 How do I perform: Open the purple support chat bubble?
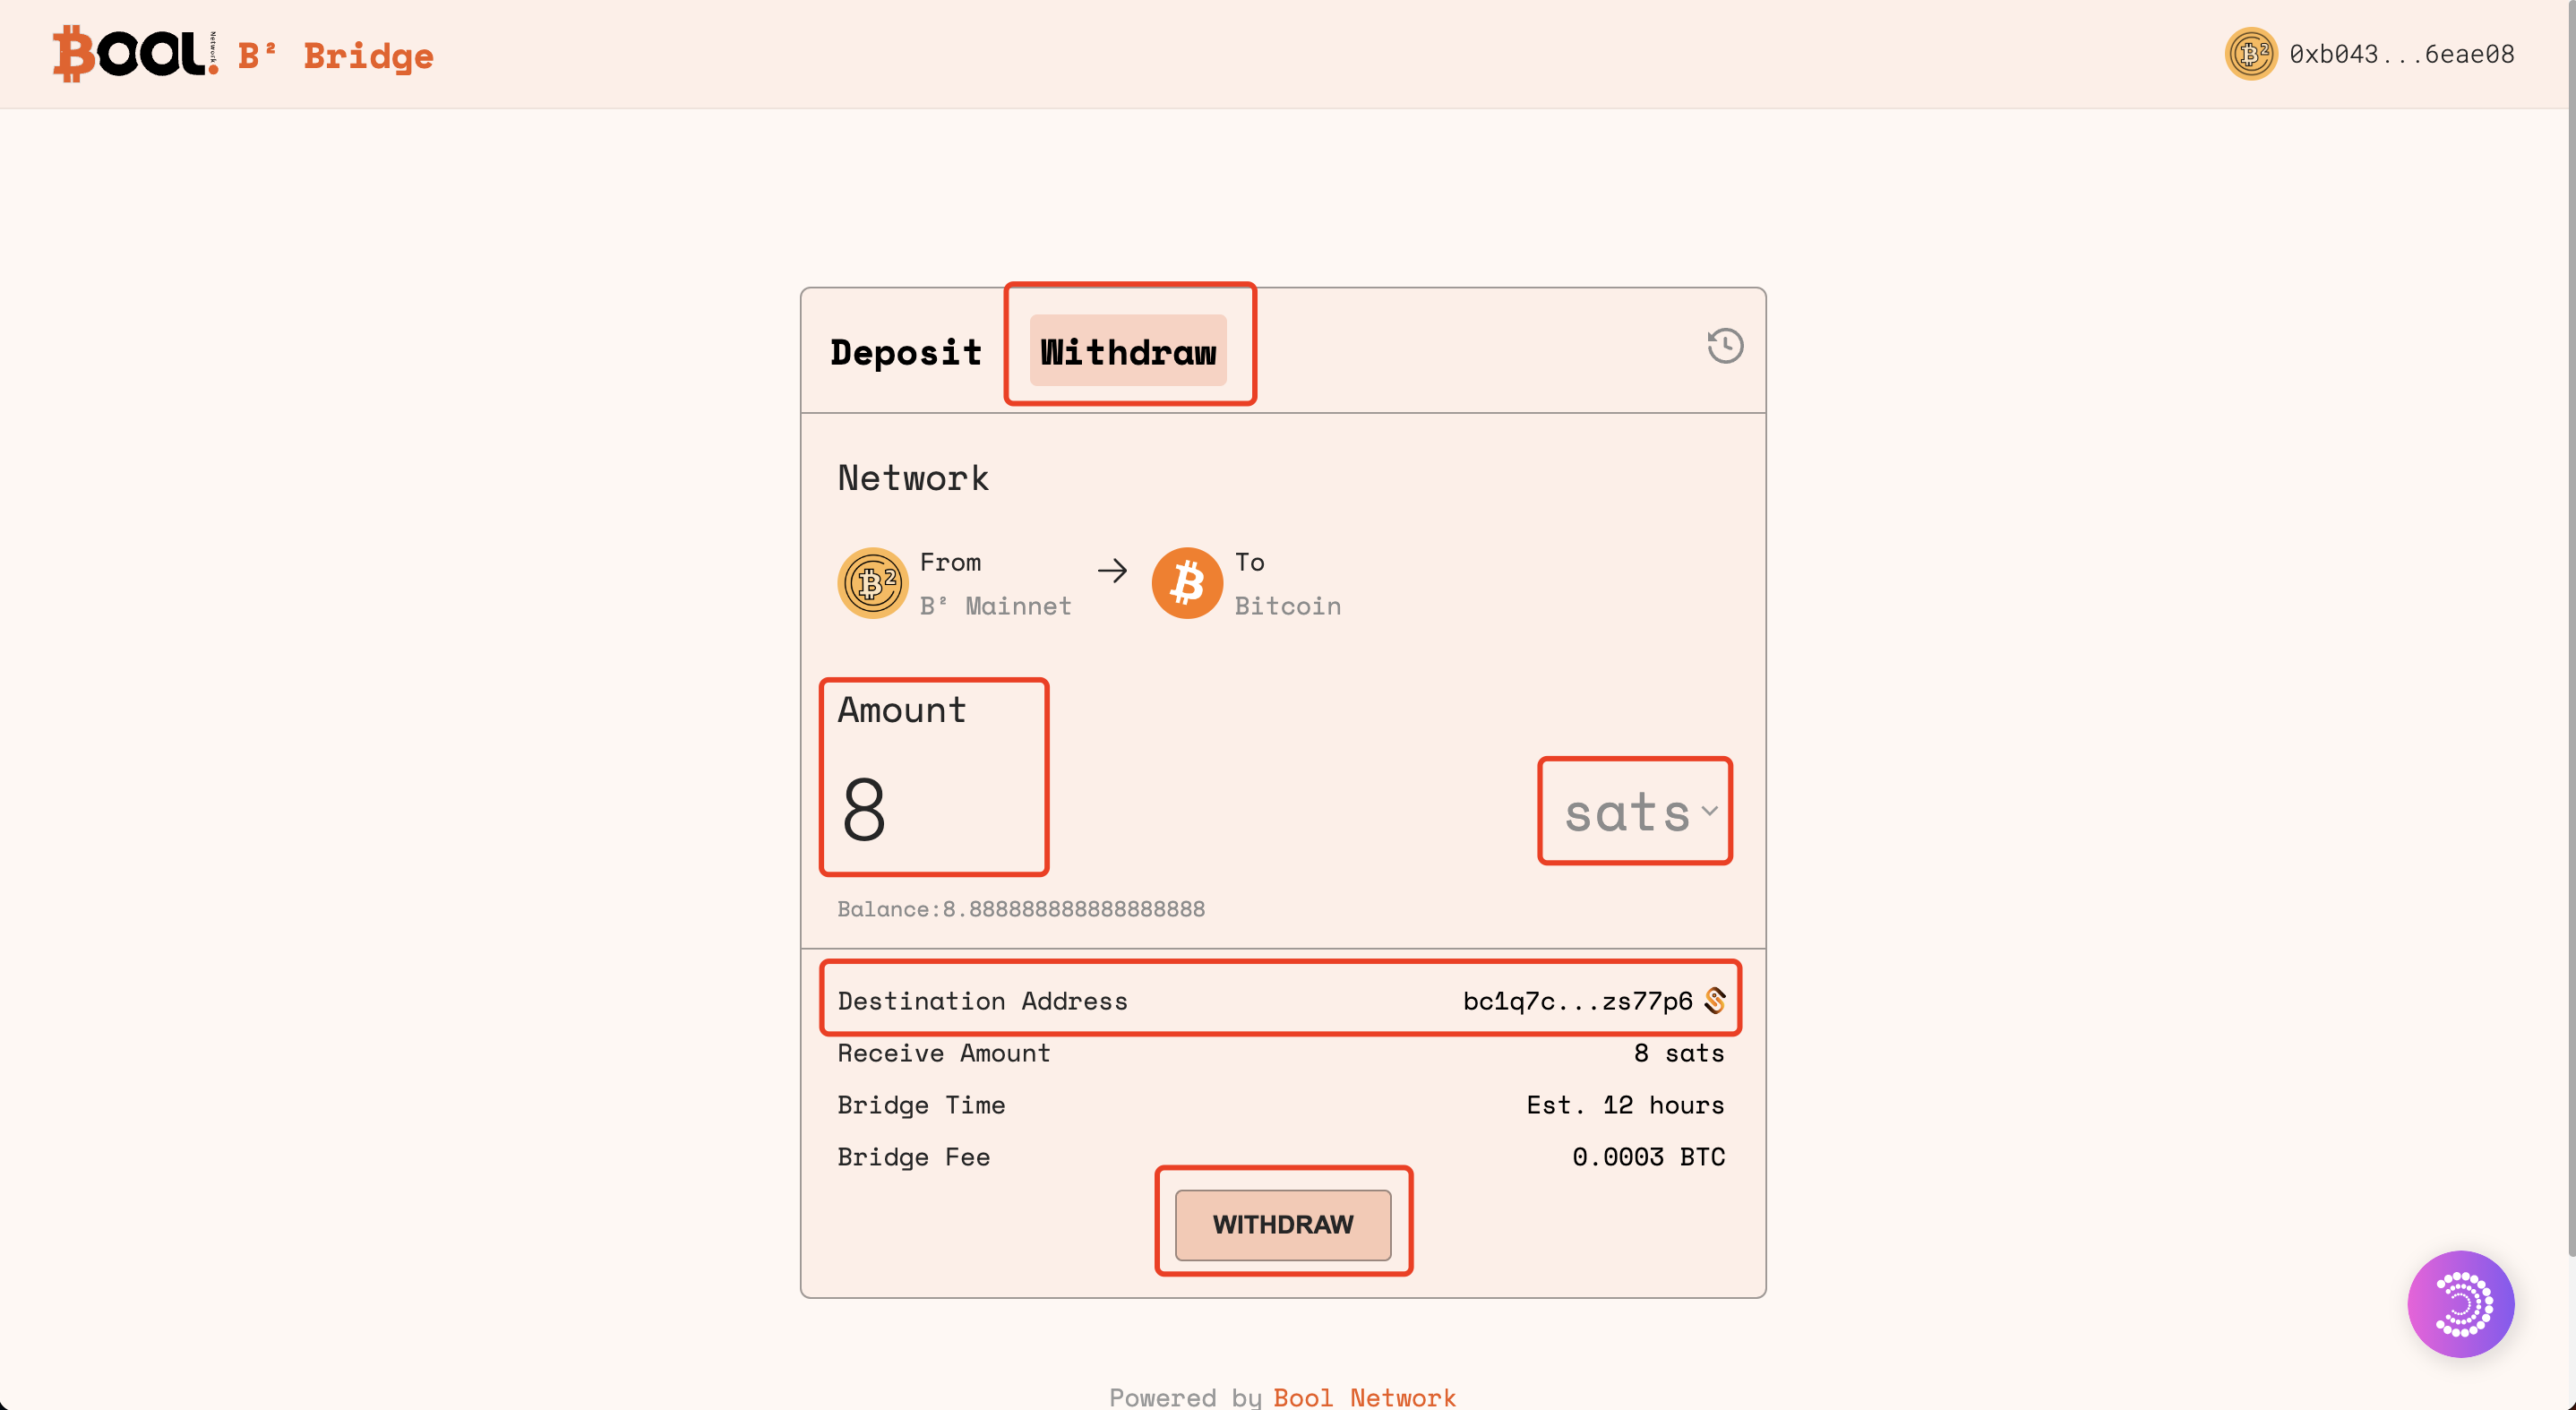click(x=2460, y=1303)
